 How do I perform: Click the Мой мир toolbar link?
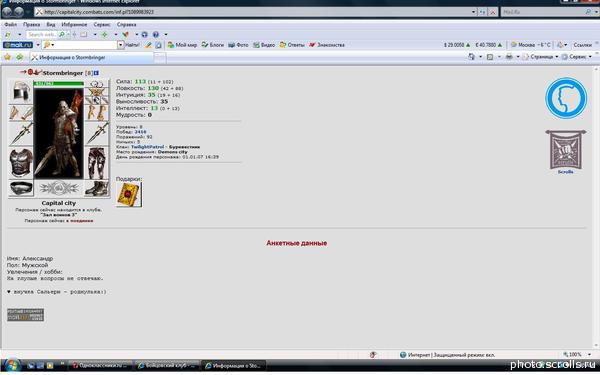(182, 45)
